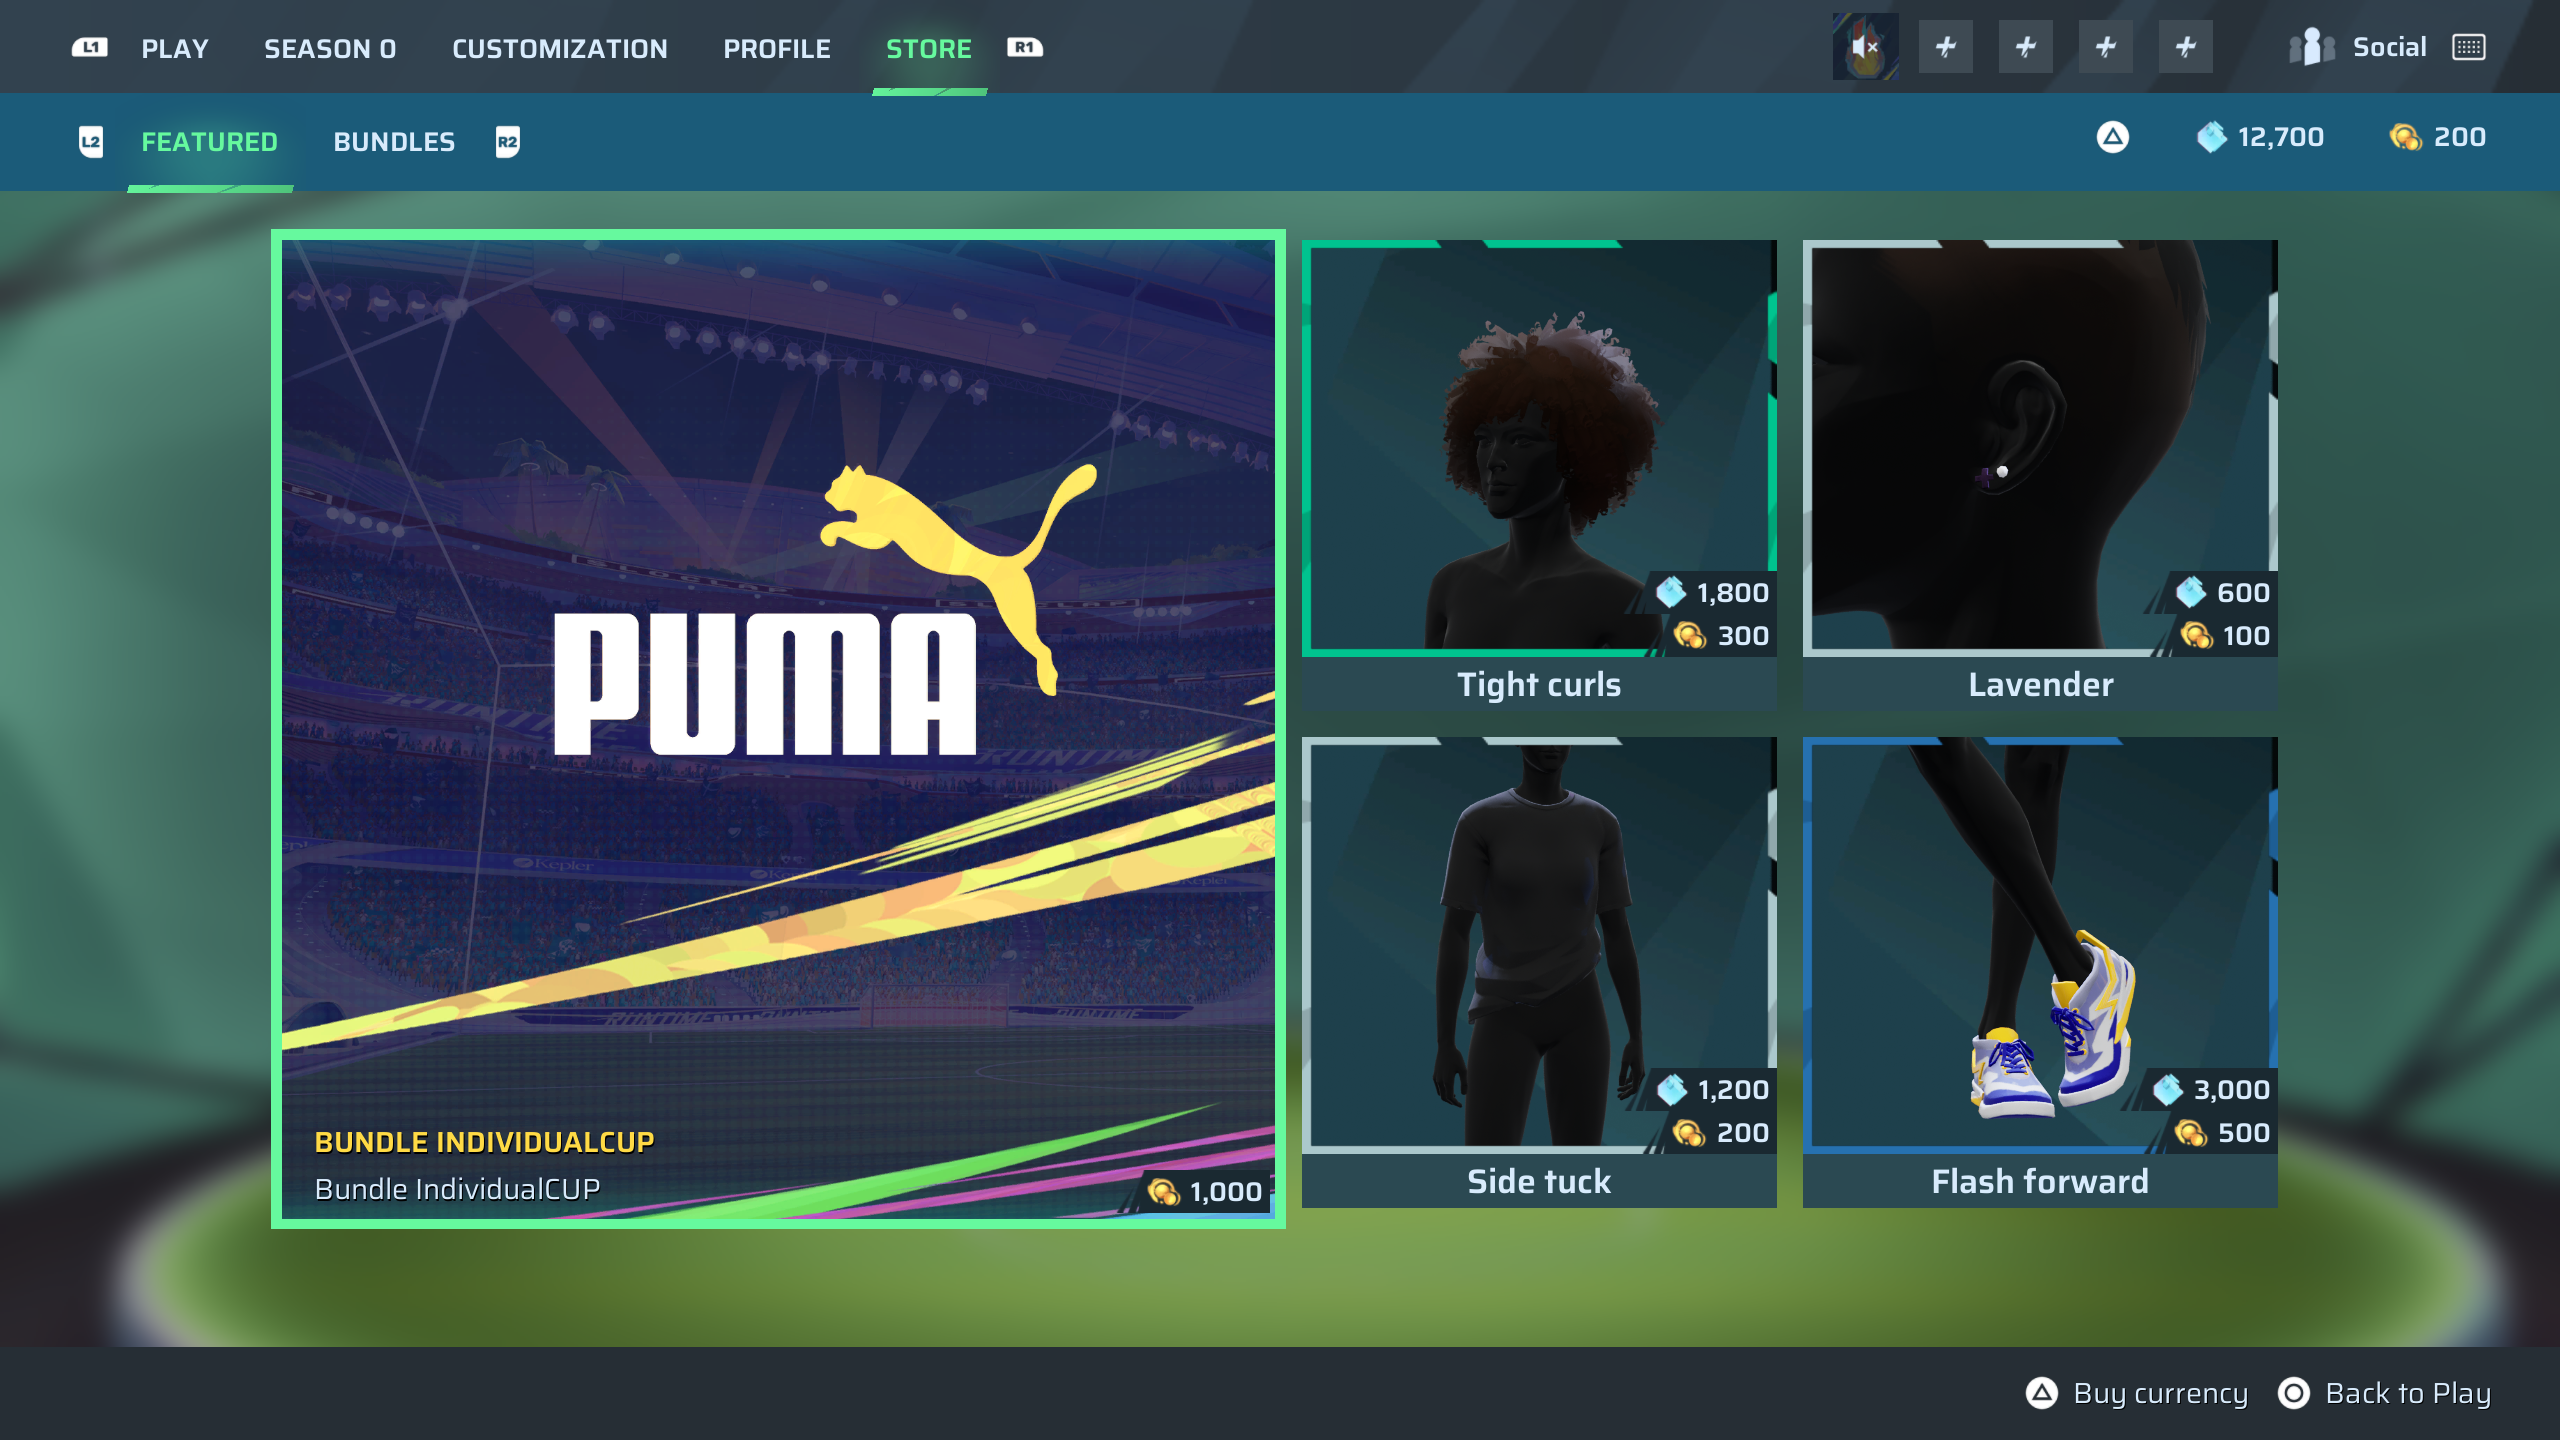Click the Lavender label
This screenshot has width=2560, height=1440.
pos(2041,685)
